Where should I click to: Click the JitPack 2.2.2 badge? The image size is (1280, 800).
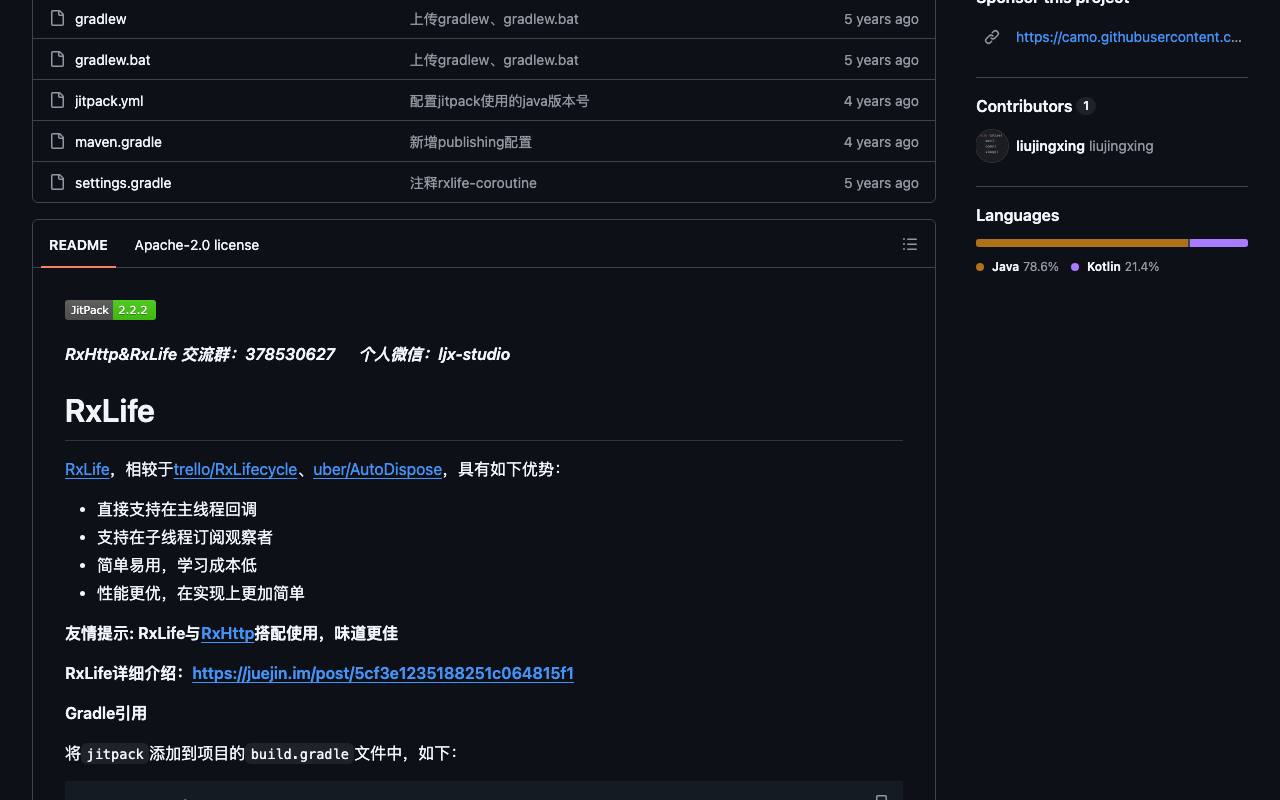[110, 310]
